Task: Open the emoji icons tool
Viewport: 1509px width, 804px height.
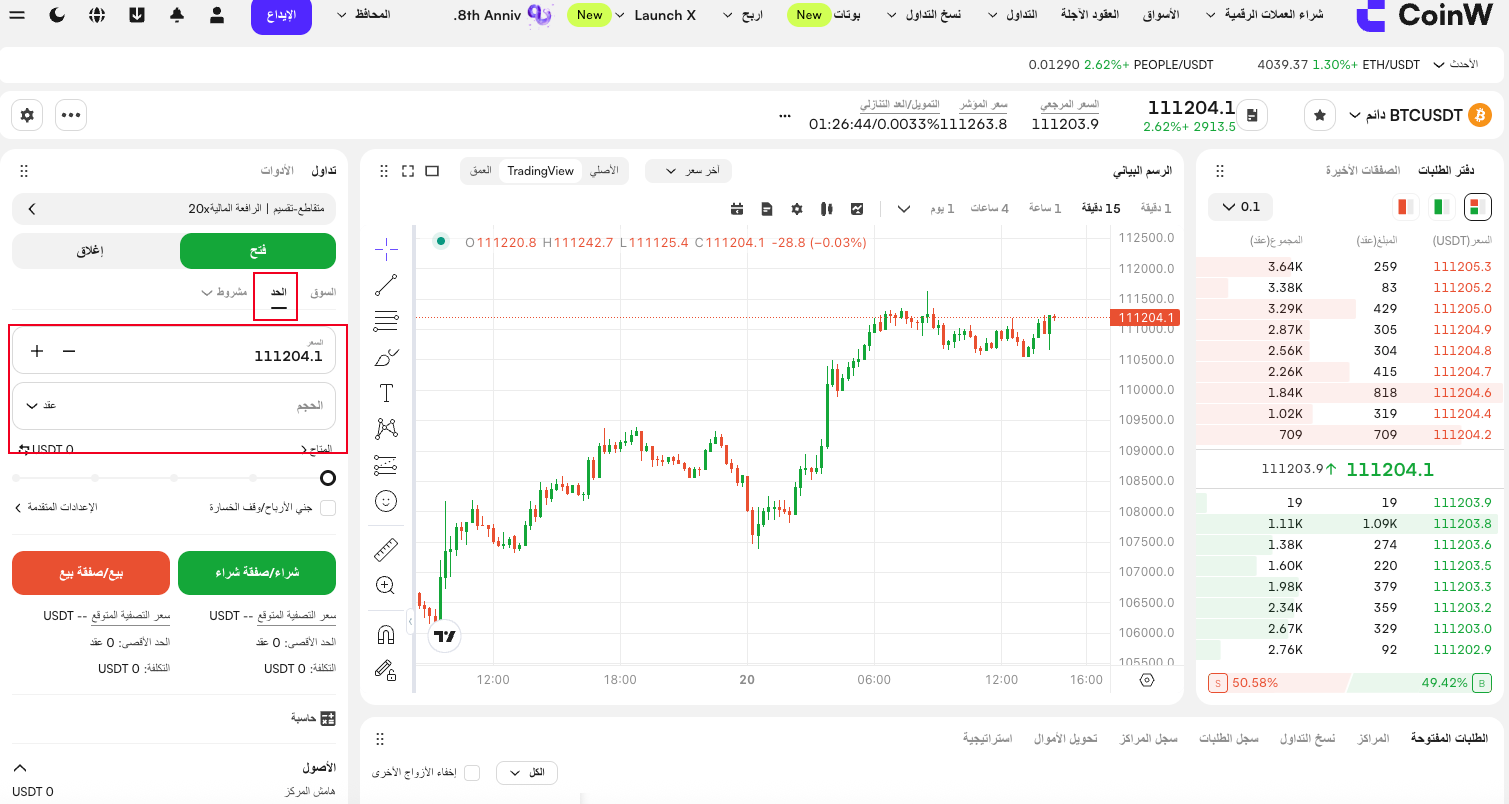Action: pos(386,501)
